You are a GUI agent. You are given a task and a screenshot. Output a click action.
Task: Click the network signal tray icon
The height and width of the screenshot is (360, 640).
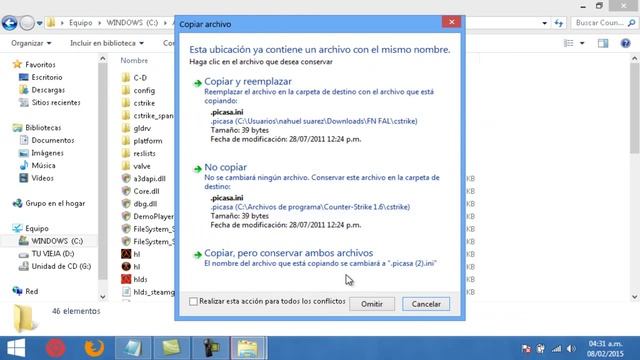[x=556, y=349]
